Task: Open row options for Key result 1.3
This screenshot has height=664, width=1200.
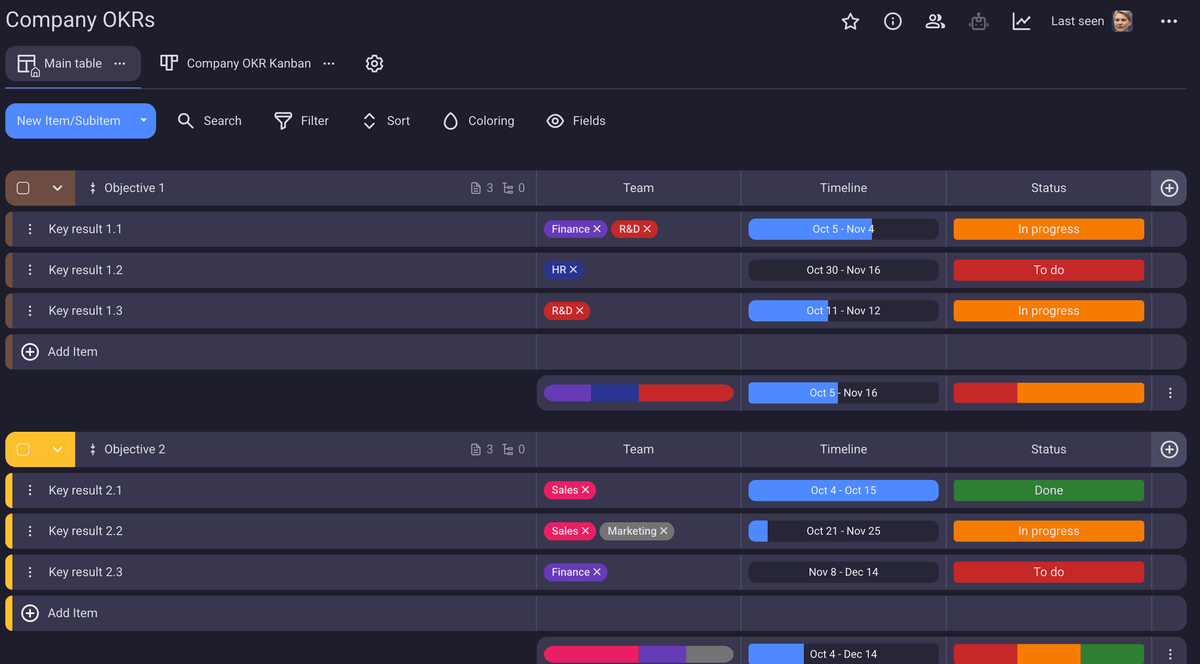Action: coord(29,310)
